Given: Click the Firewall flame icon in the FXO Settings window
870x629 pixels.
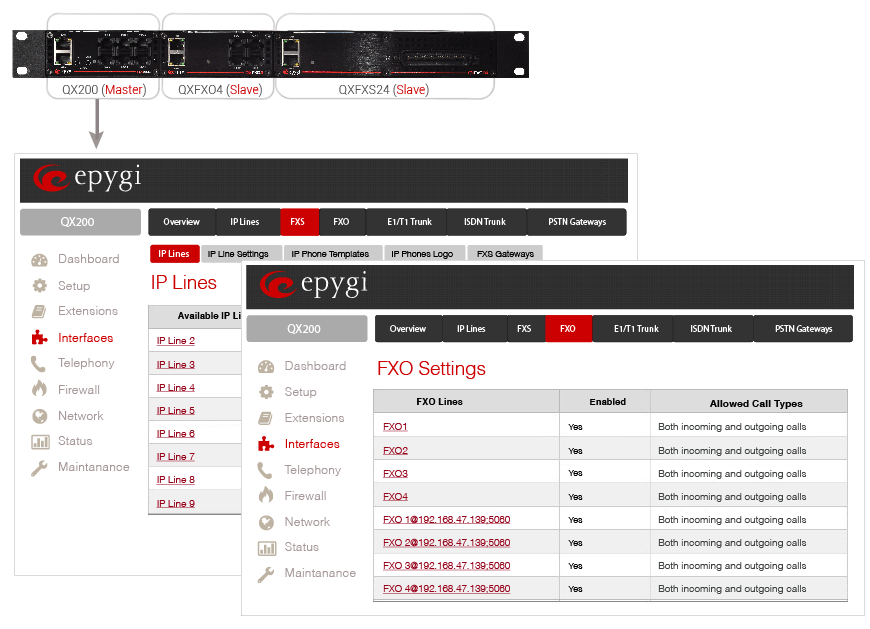Looking at the screenshot, I should point(266,496).
